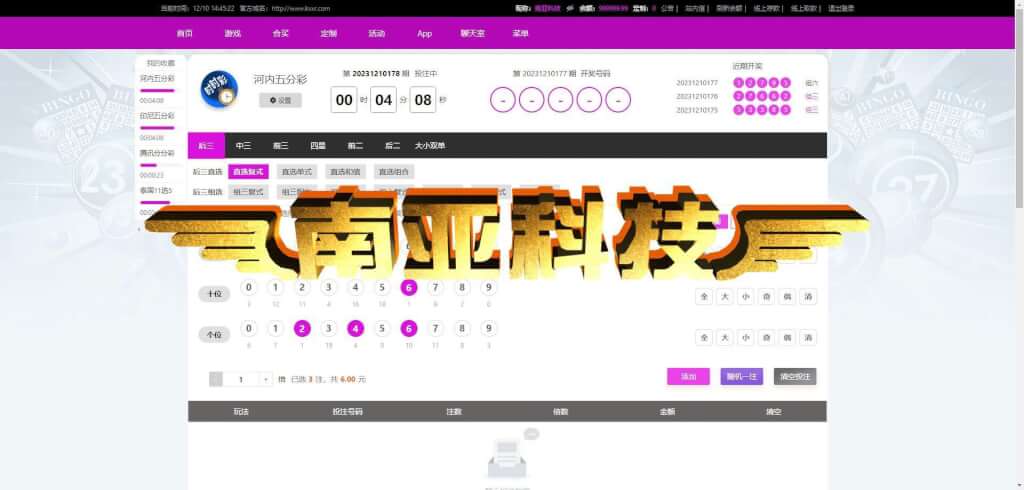Open the 聊天室 navigation item
This screenshot has height=490, width=1024.
[472, 33]
